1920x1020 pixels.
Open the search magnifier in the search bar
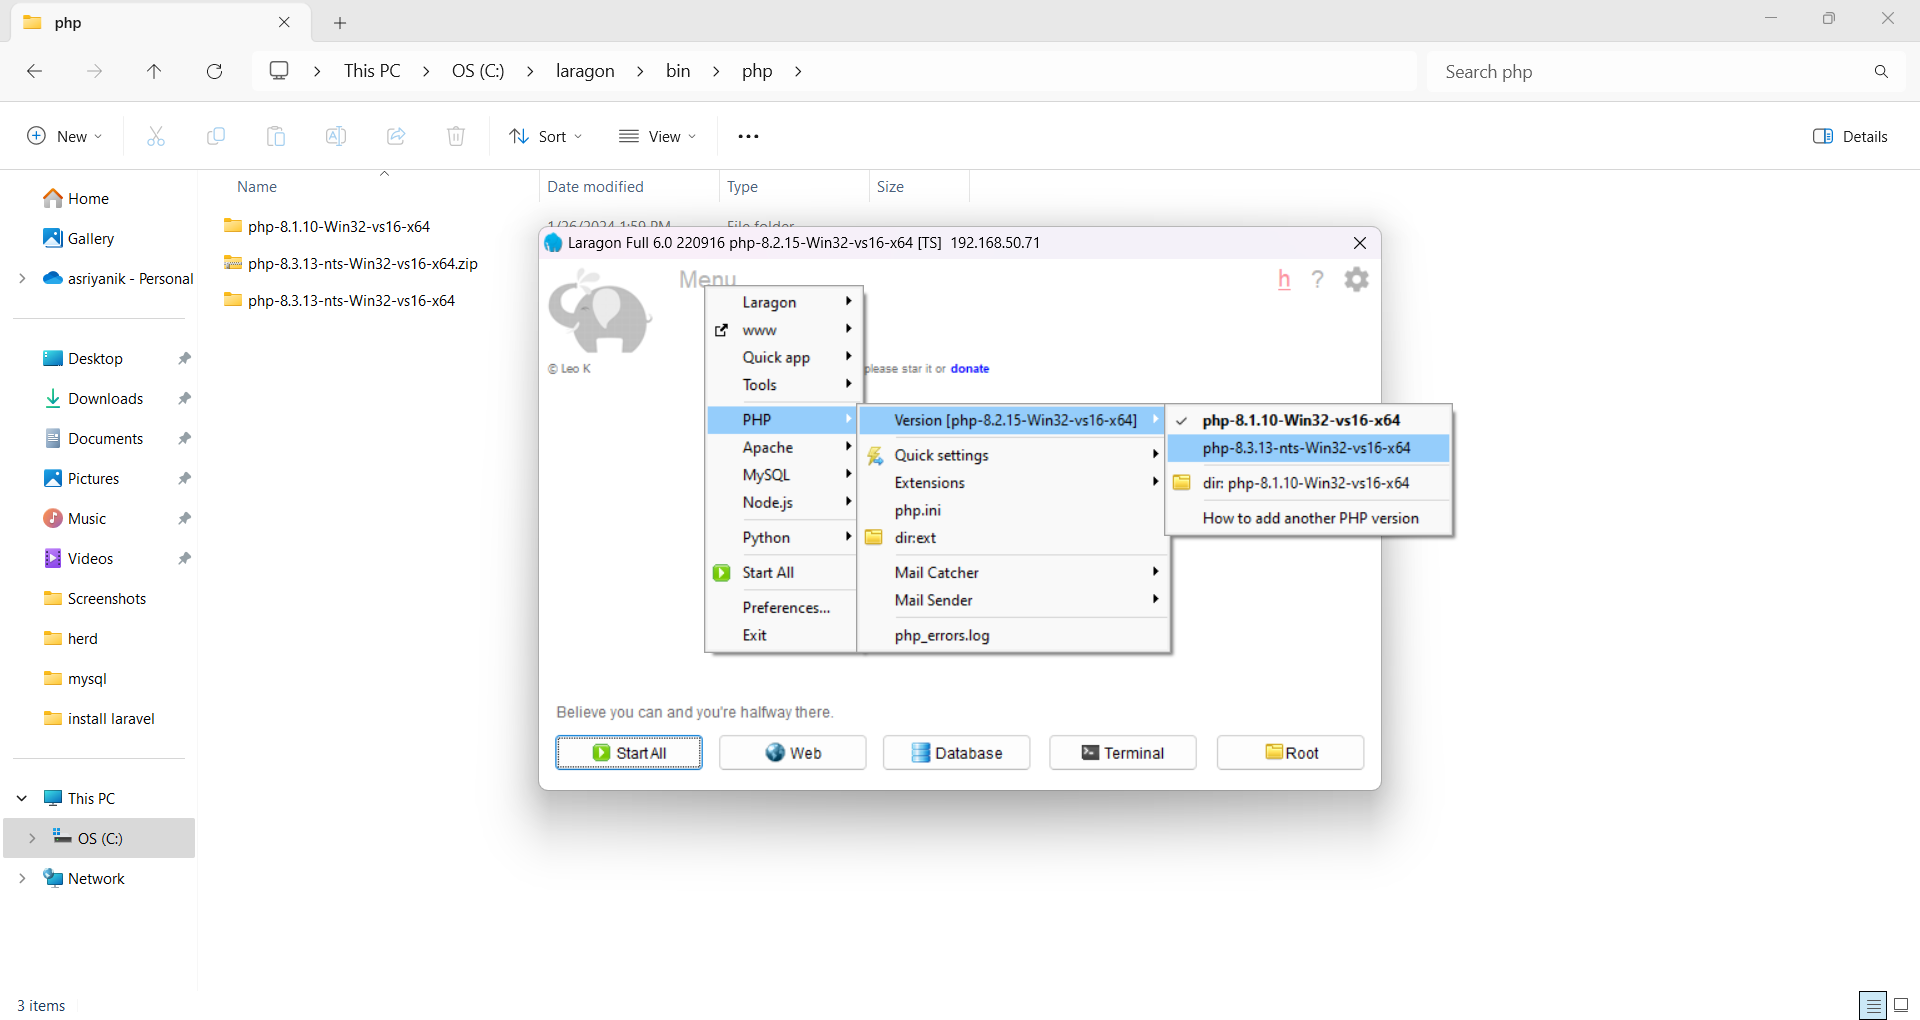(x=1881, y=71)
